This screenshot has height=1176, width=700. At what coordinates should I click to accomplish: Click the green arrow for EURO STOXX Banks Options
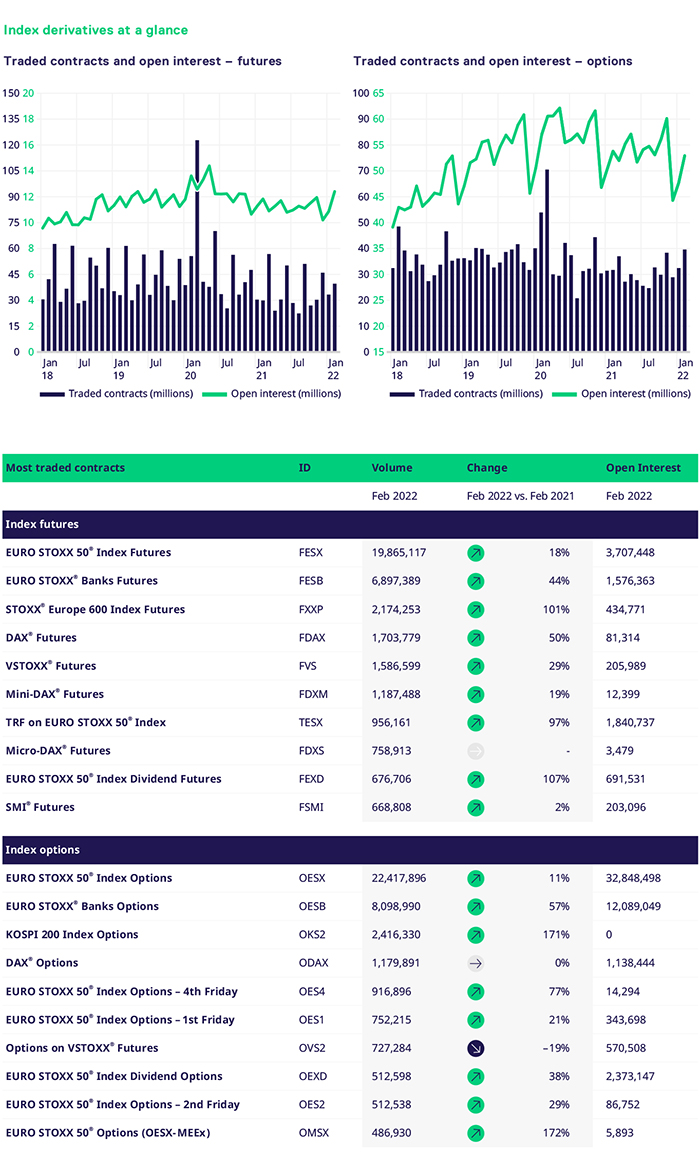[x=476, y=907]
